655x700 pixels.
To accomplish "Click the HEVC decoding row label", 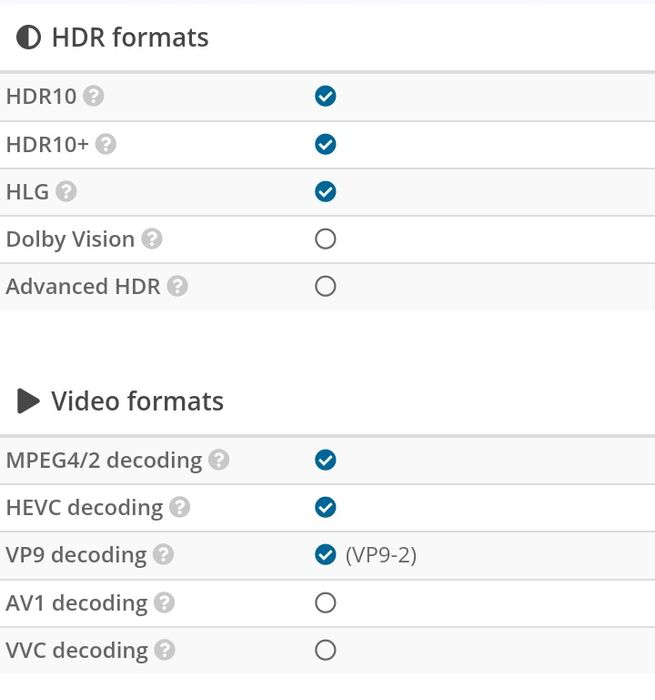I will coord(84,507).
